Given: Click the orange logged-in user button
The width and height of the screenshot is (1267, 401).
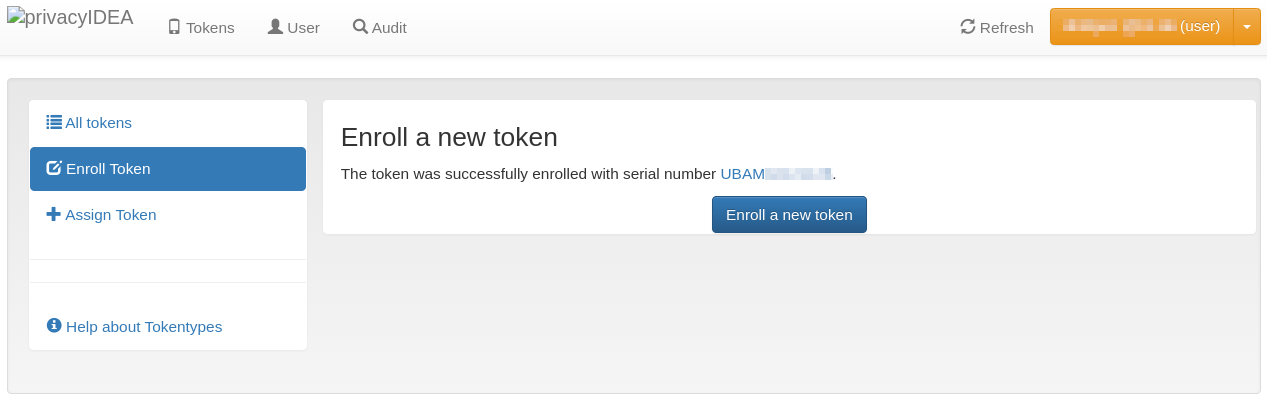Looking at the screenshot, I should (1141, 27).
